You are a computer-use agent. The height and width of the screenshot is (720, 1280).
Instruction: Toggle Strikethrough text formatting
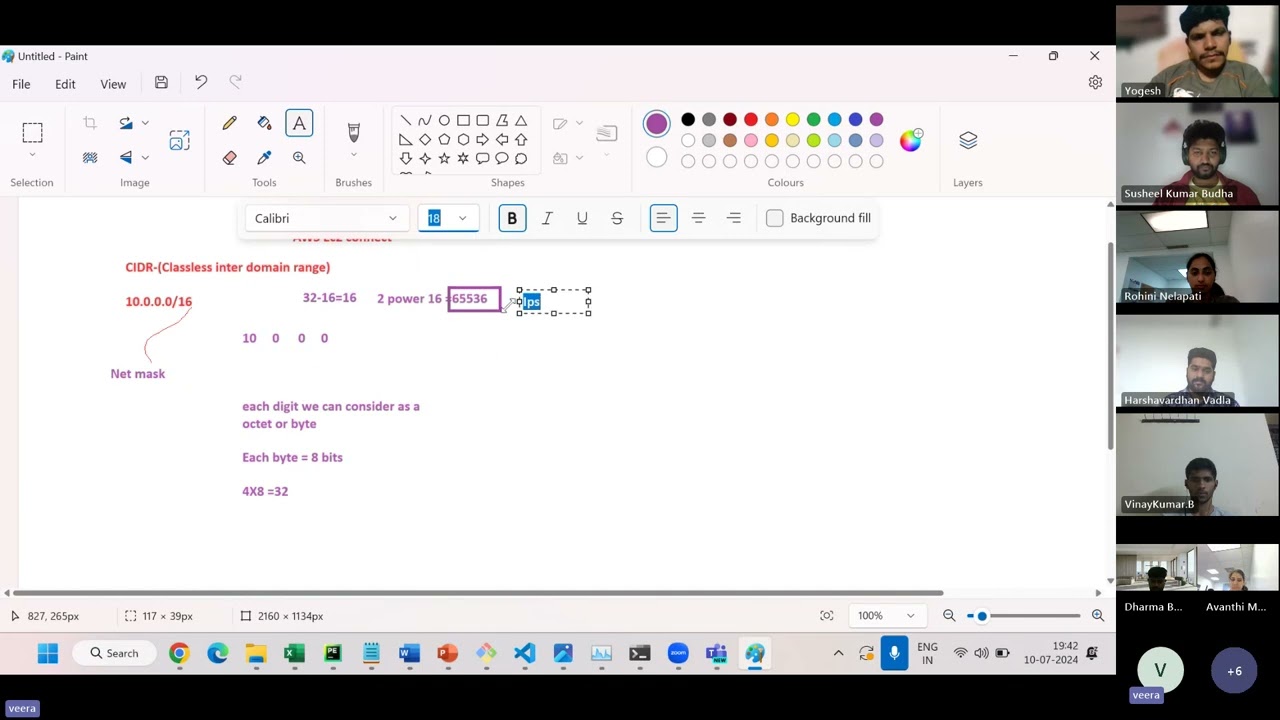click(x=617, y=218)
